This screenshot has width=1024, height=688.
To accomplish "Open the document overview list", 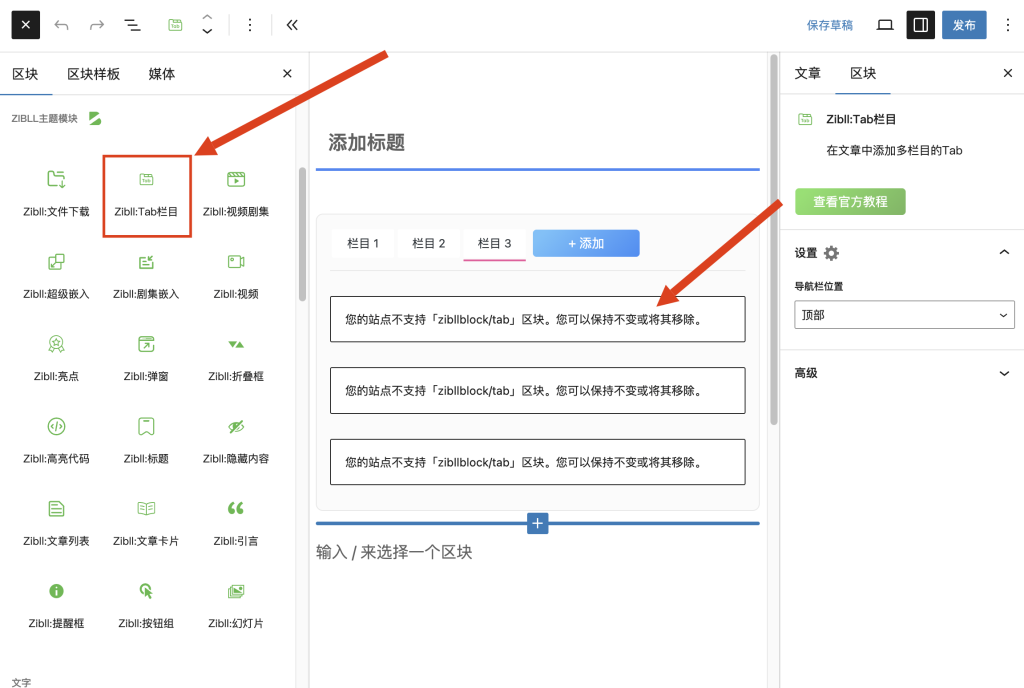I will click(x=133, y=25).
